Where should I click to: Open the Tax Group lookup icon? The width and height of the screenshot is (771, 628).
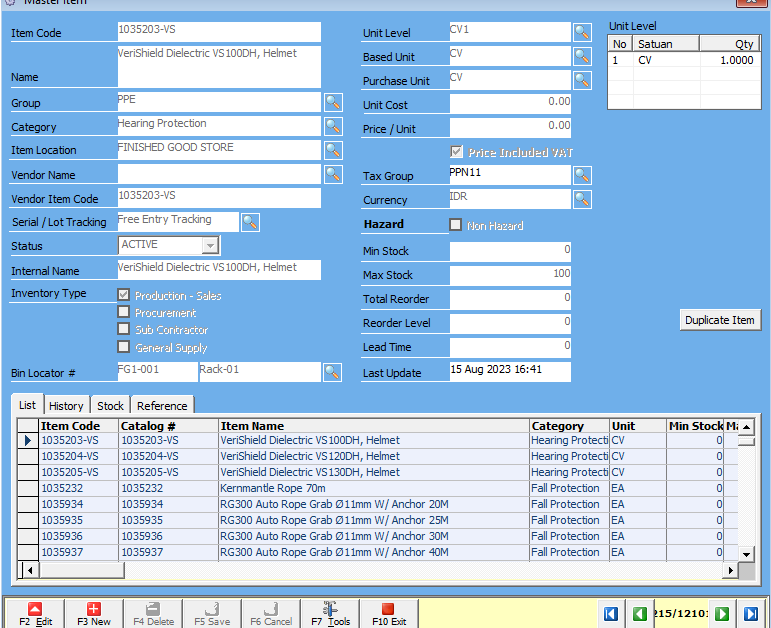point(582,176)
